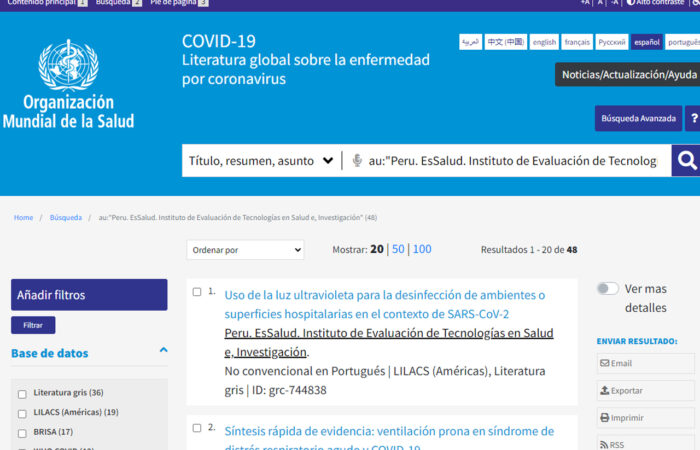Switch language to Chinese 中文

pyautogui.click(x=506, y=42)
